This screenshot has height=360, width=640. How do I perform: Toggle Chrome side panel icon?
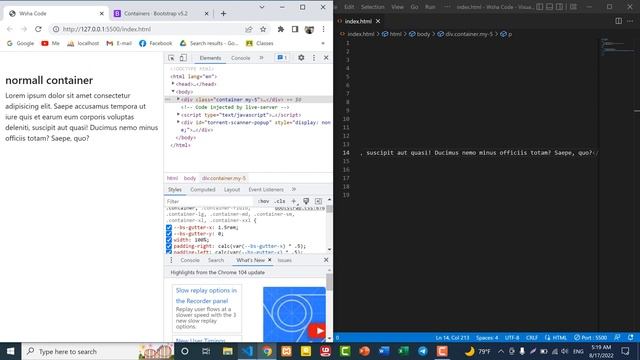click(295, 29)
